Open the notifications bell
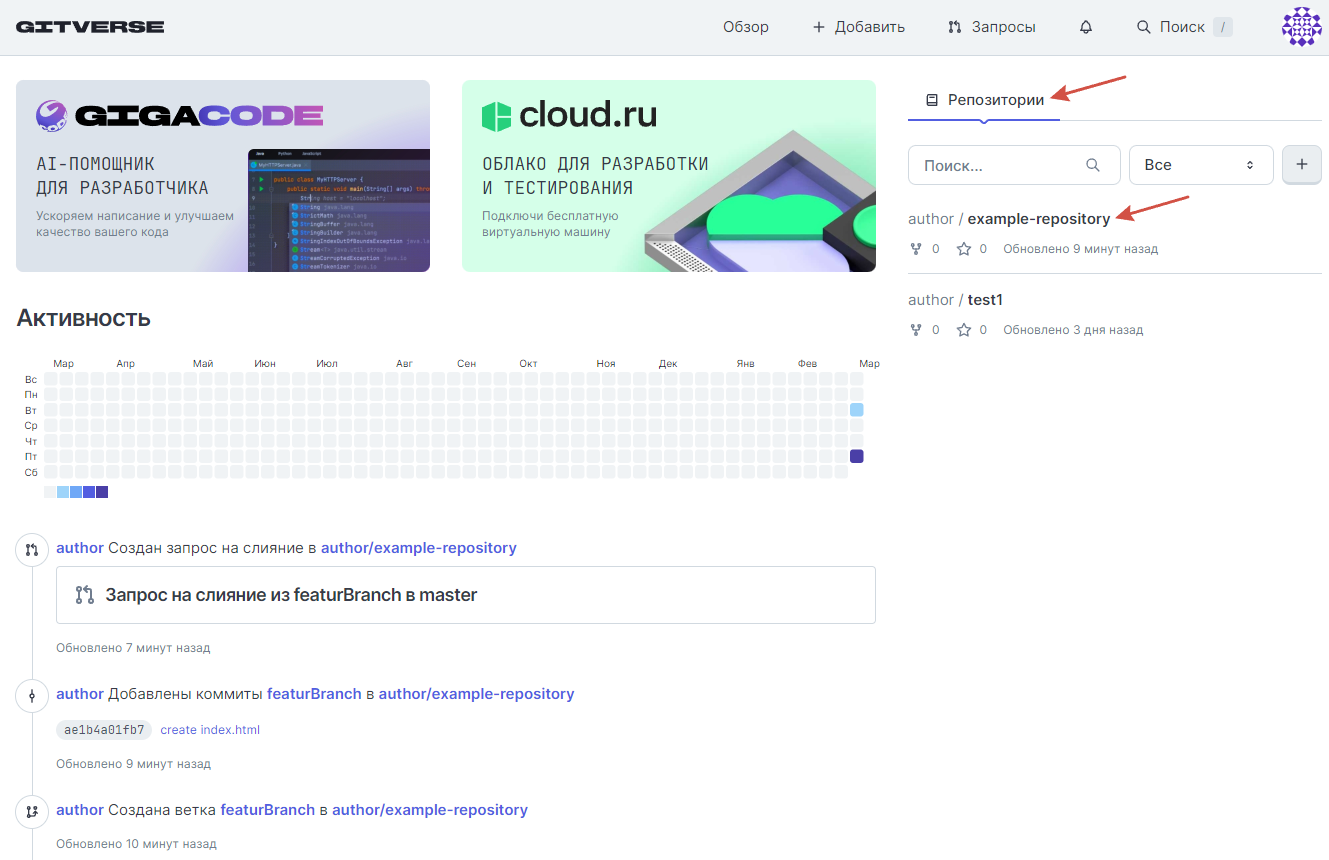 [x=1086, y=27]
